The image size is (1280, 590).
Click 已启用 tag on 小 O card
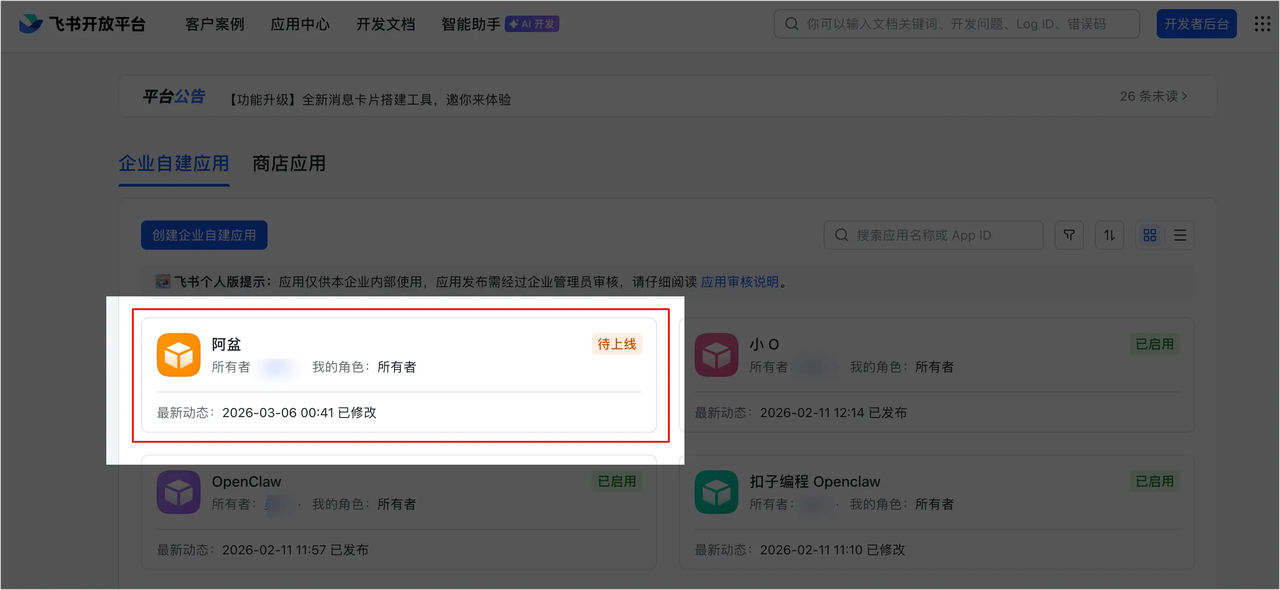point(1155,344)
